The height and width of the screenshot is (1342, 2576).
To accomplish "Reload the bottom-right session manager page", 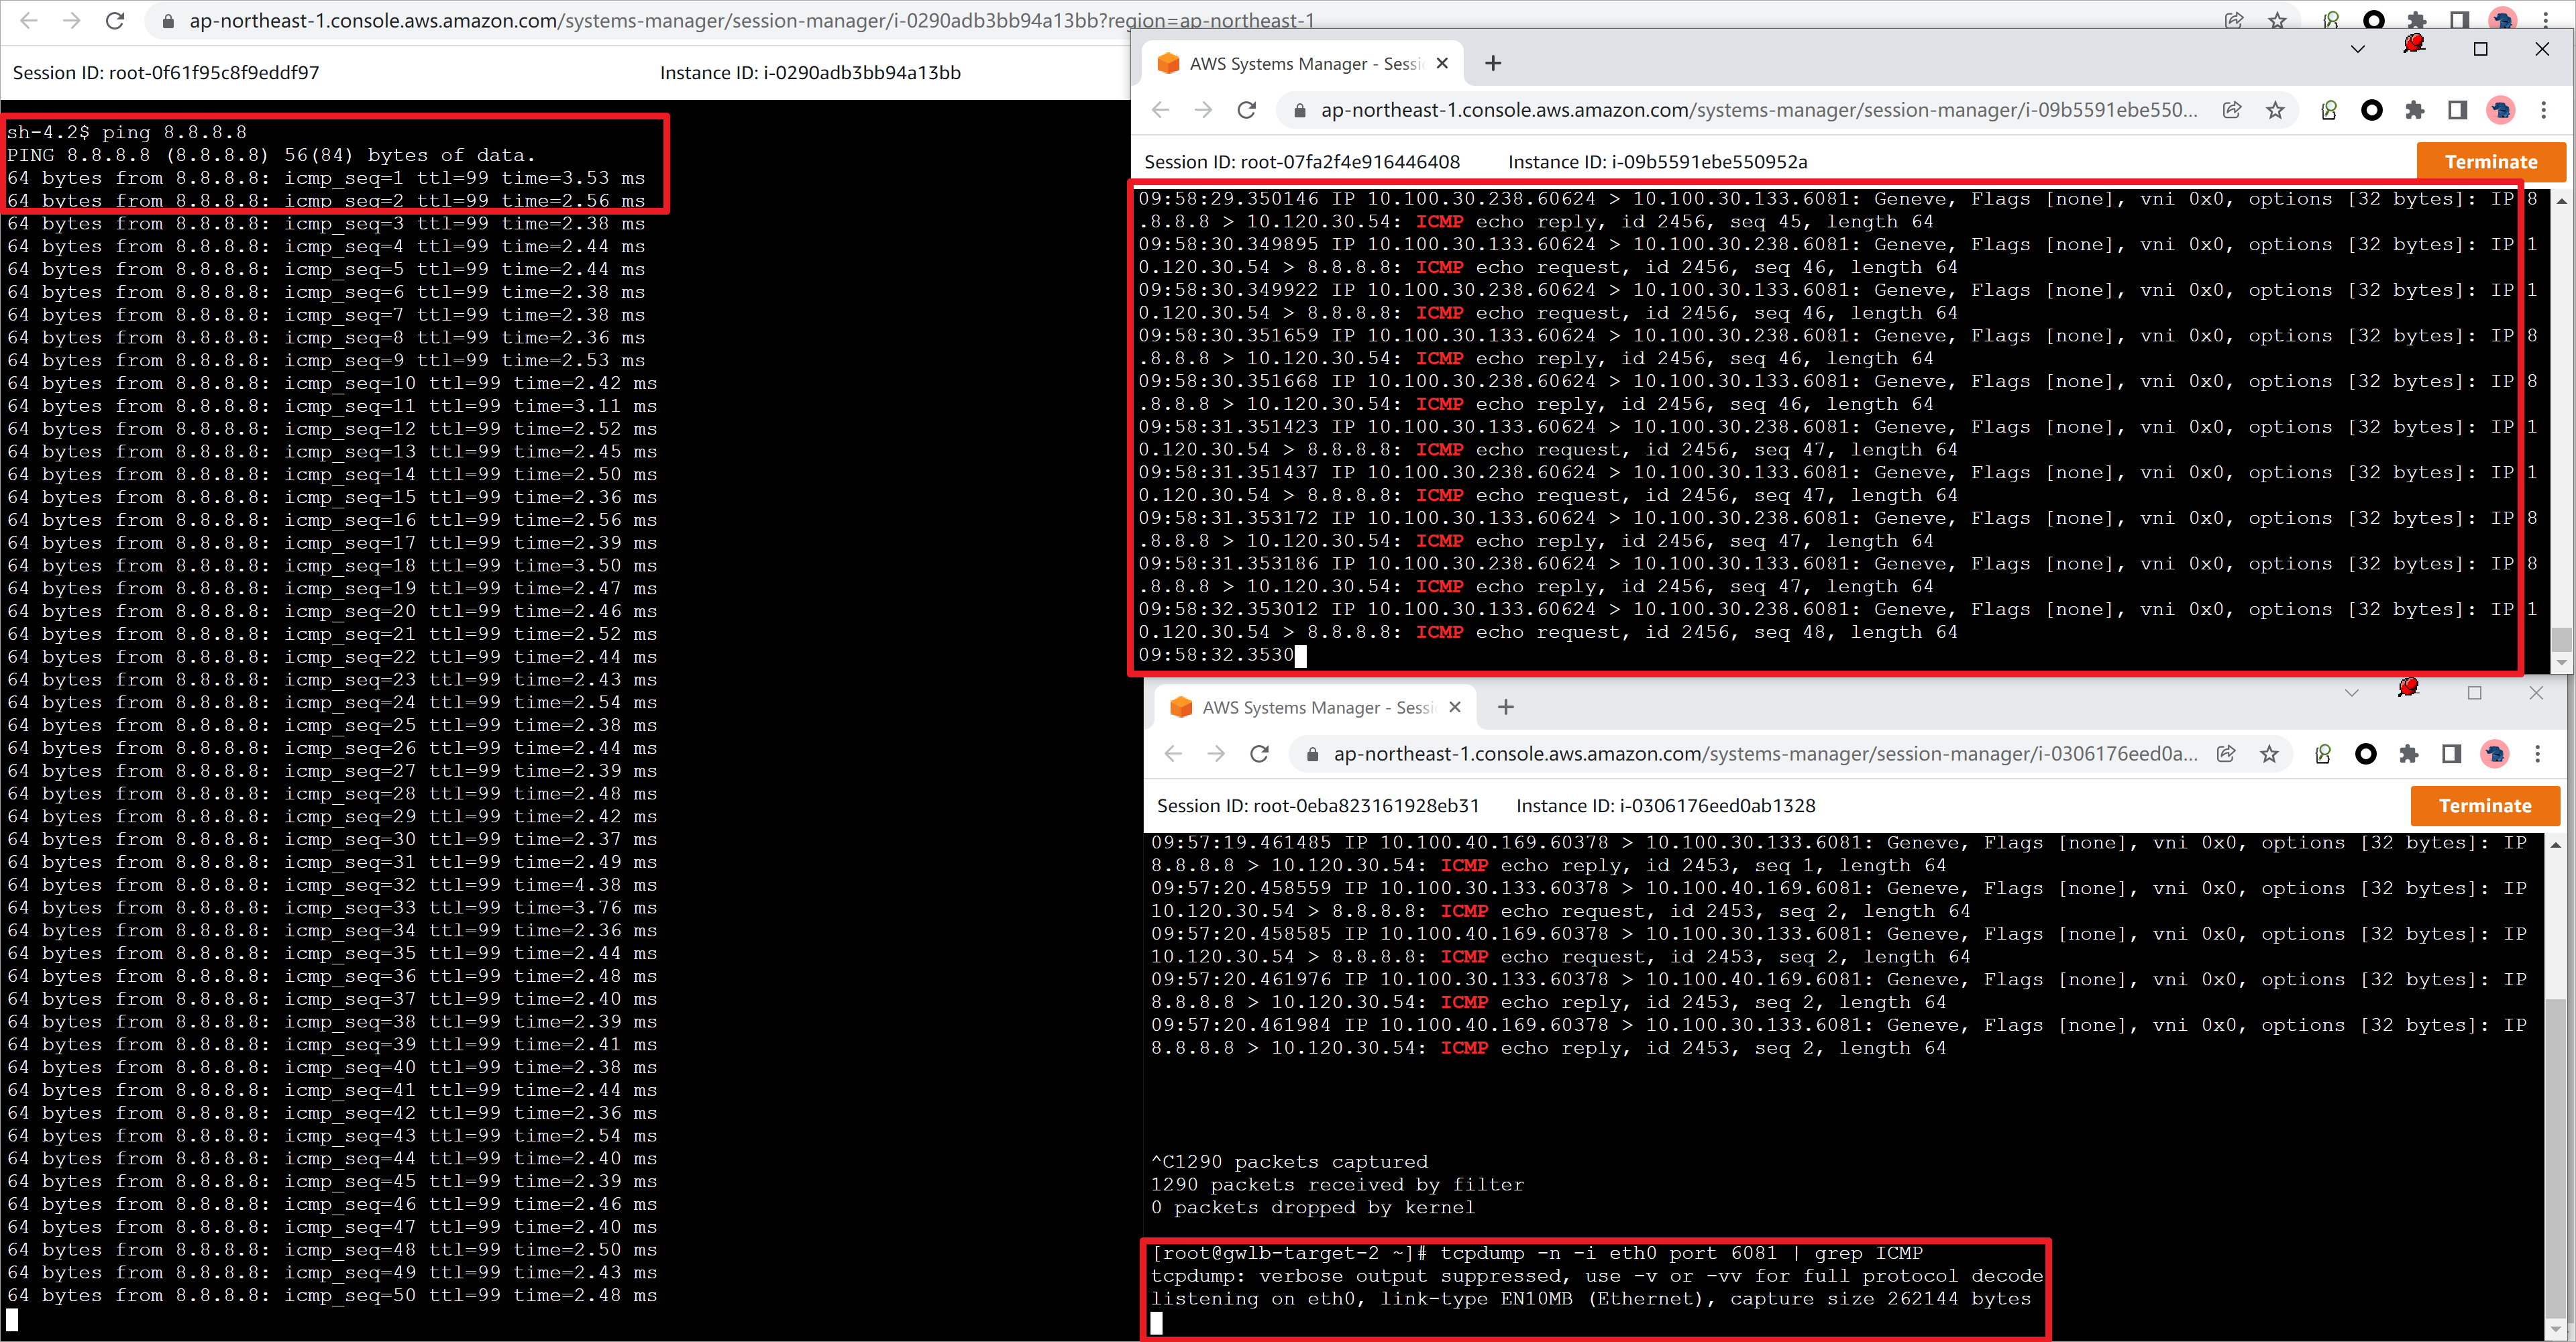I will coord(1259,754).
